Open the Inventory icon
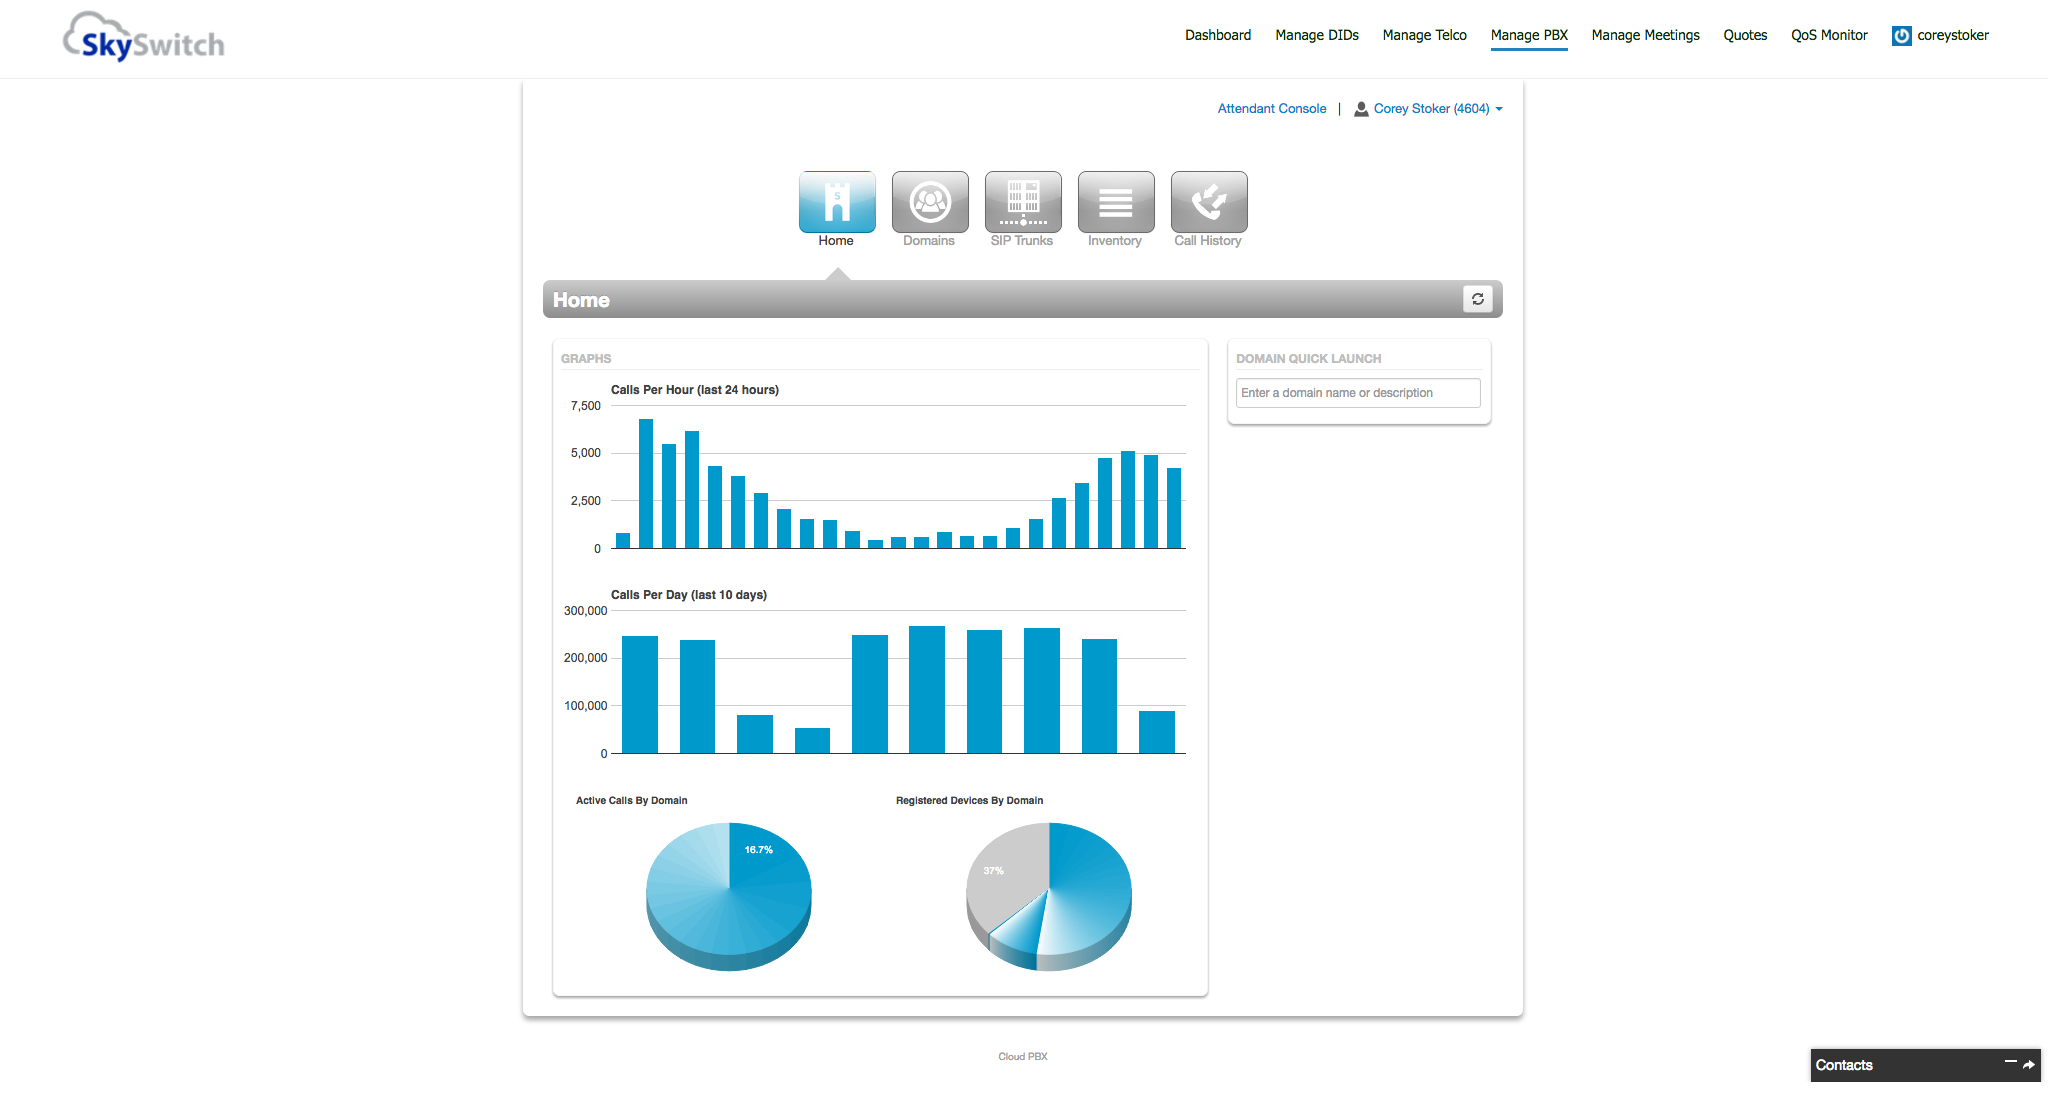Image resolution: width=2048 pixels, height=1096 pixels. coord(1115,202)
